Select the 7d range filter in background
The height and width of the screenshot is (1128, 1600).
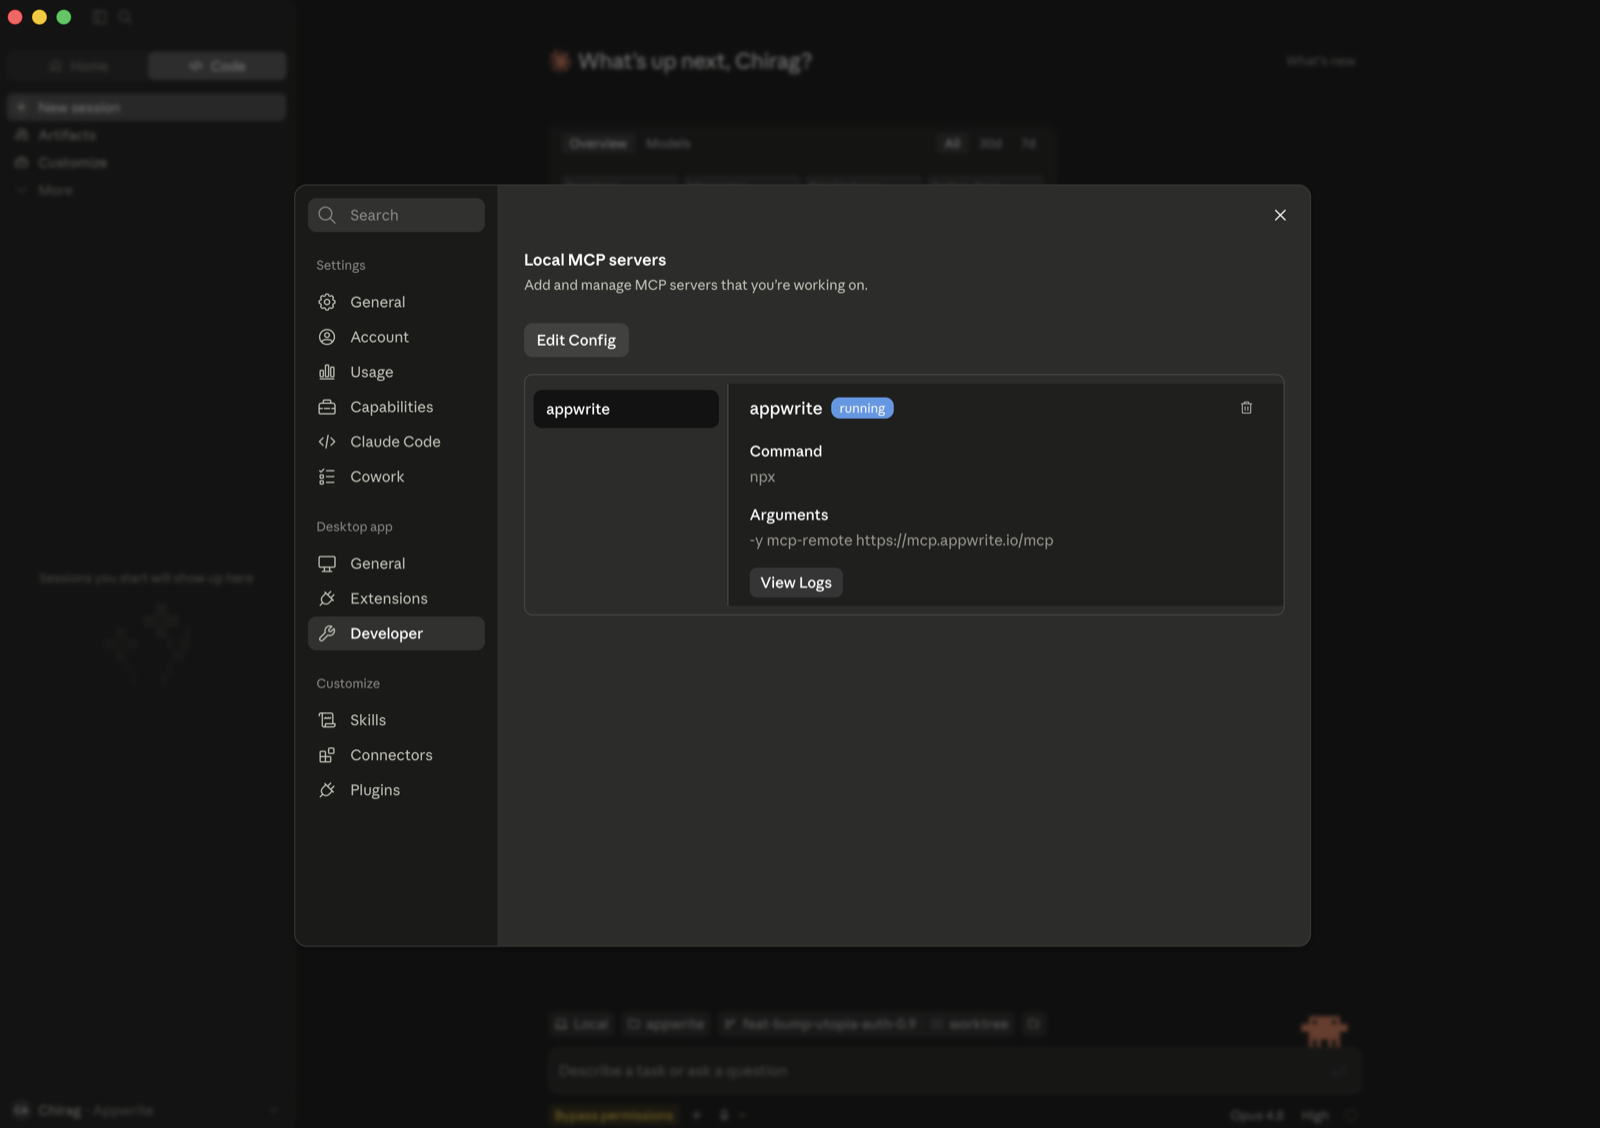coord(1028,144)
